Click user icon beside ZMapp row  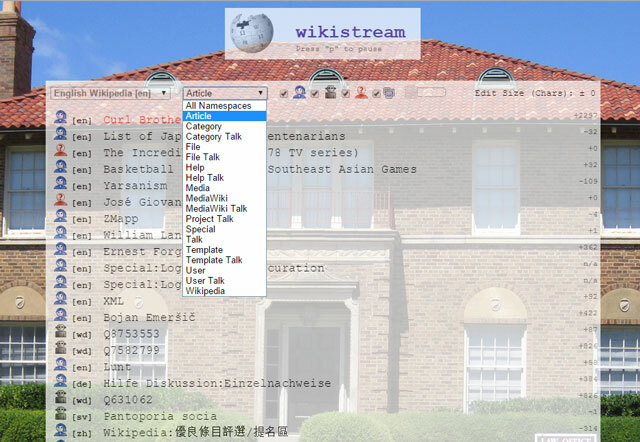click(x=60, y=216)
